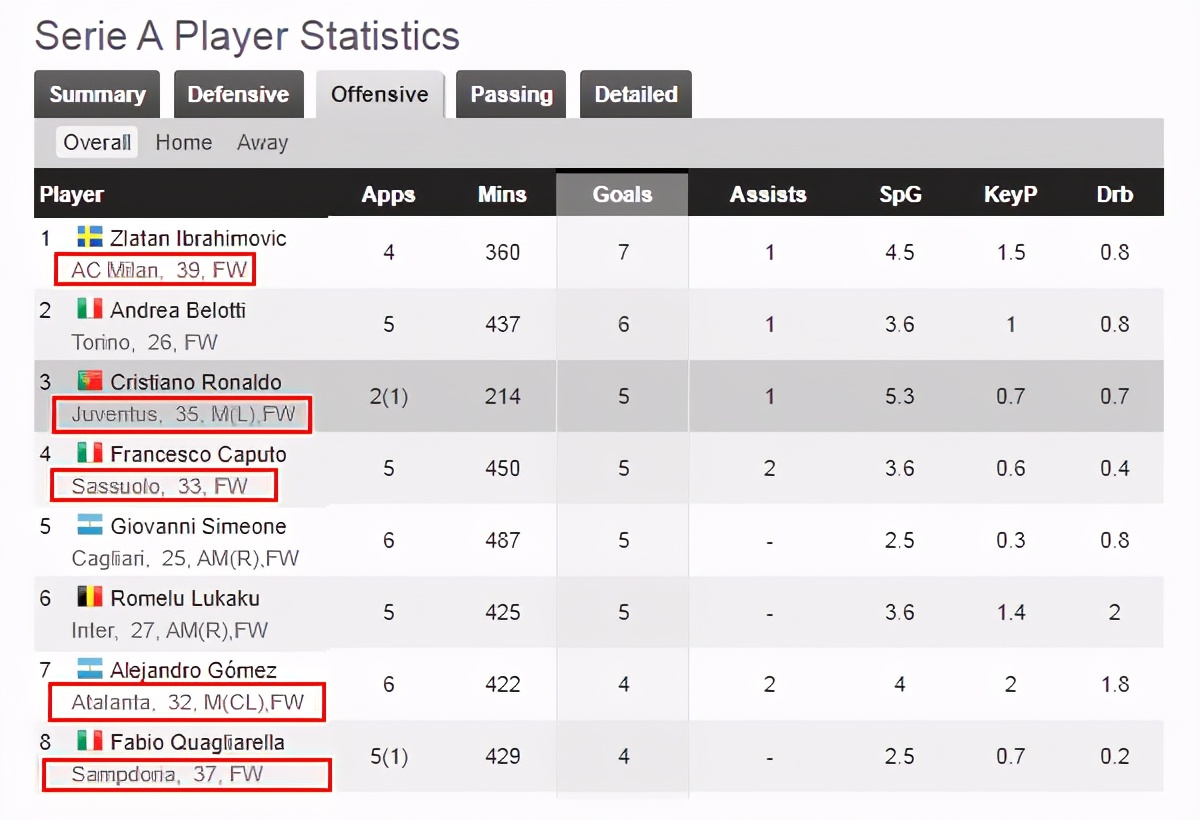Open the Defensive statistics tab

238,95
